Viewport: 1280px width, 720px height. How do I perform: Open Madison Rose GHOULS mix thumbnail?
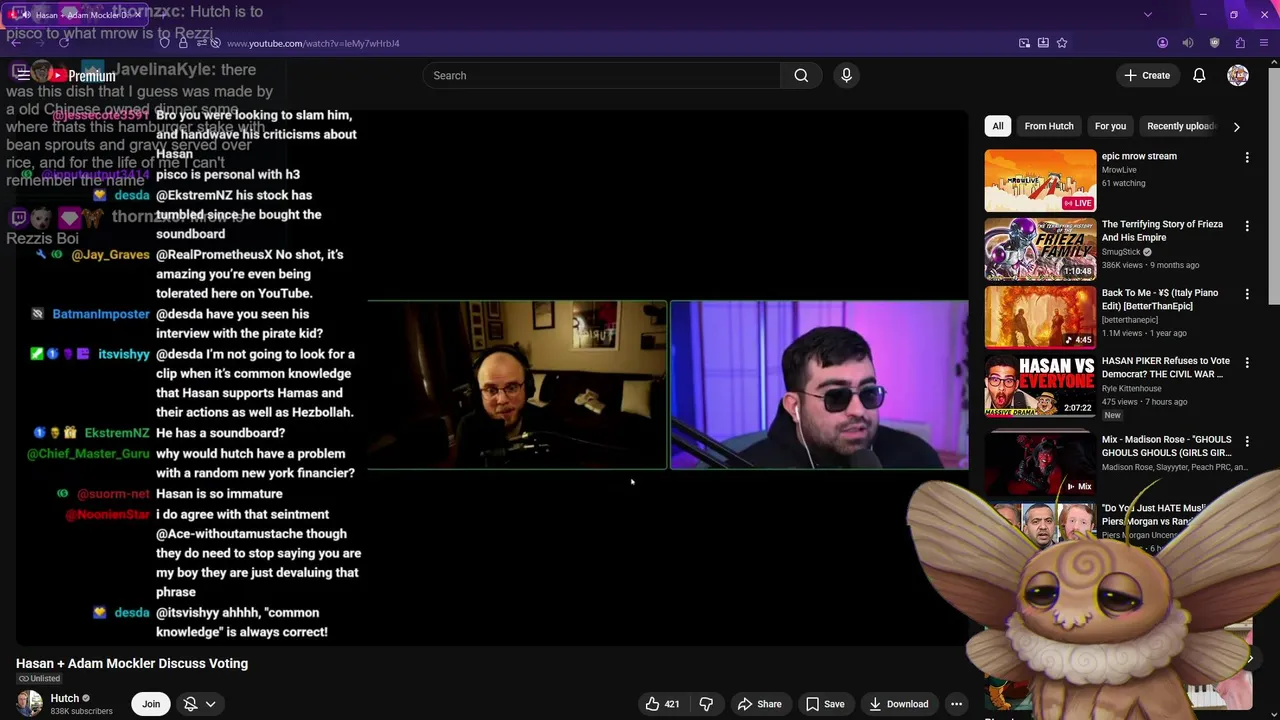(x=1040, y=463)
